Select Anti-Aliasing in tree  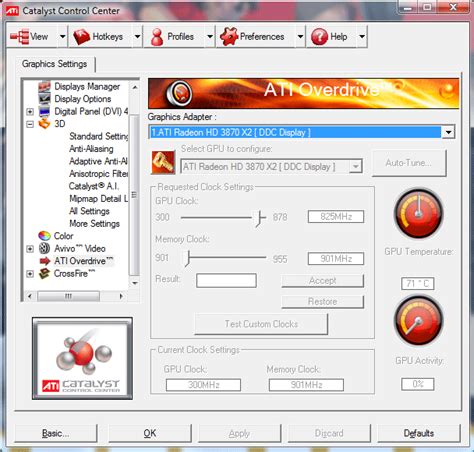91,149
